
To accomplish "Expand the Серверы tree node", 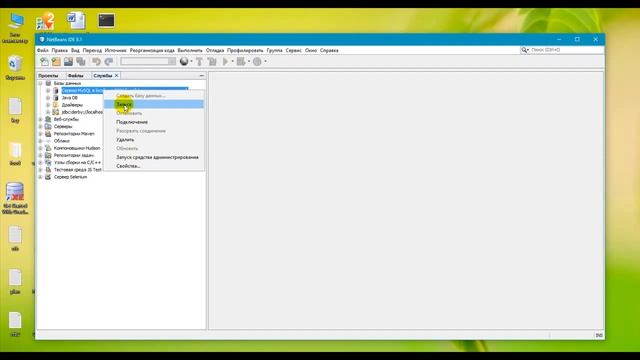I will pos(40,127).
